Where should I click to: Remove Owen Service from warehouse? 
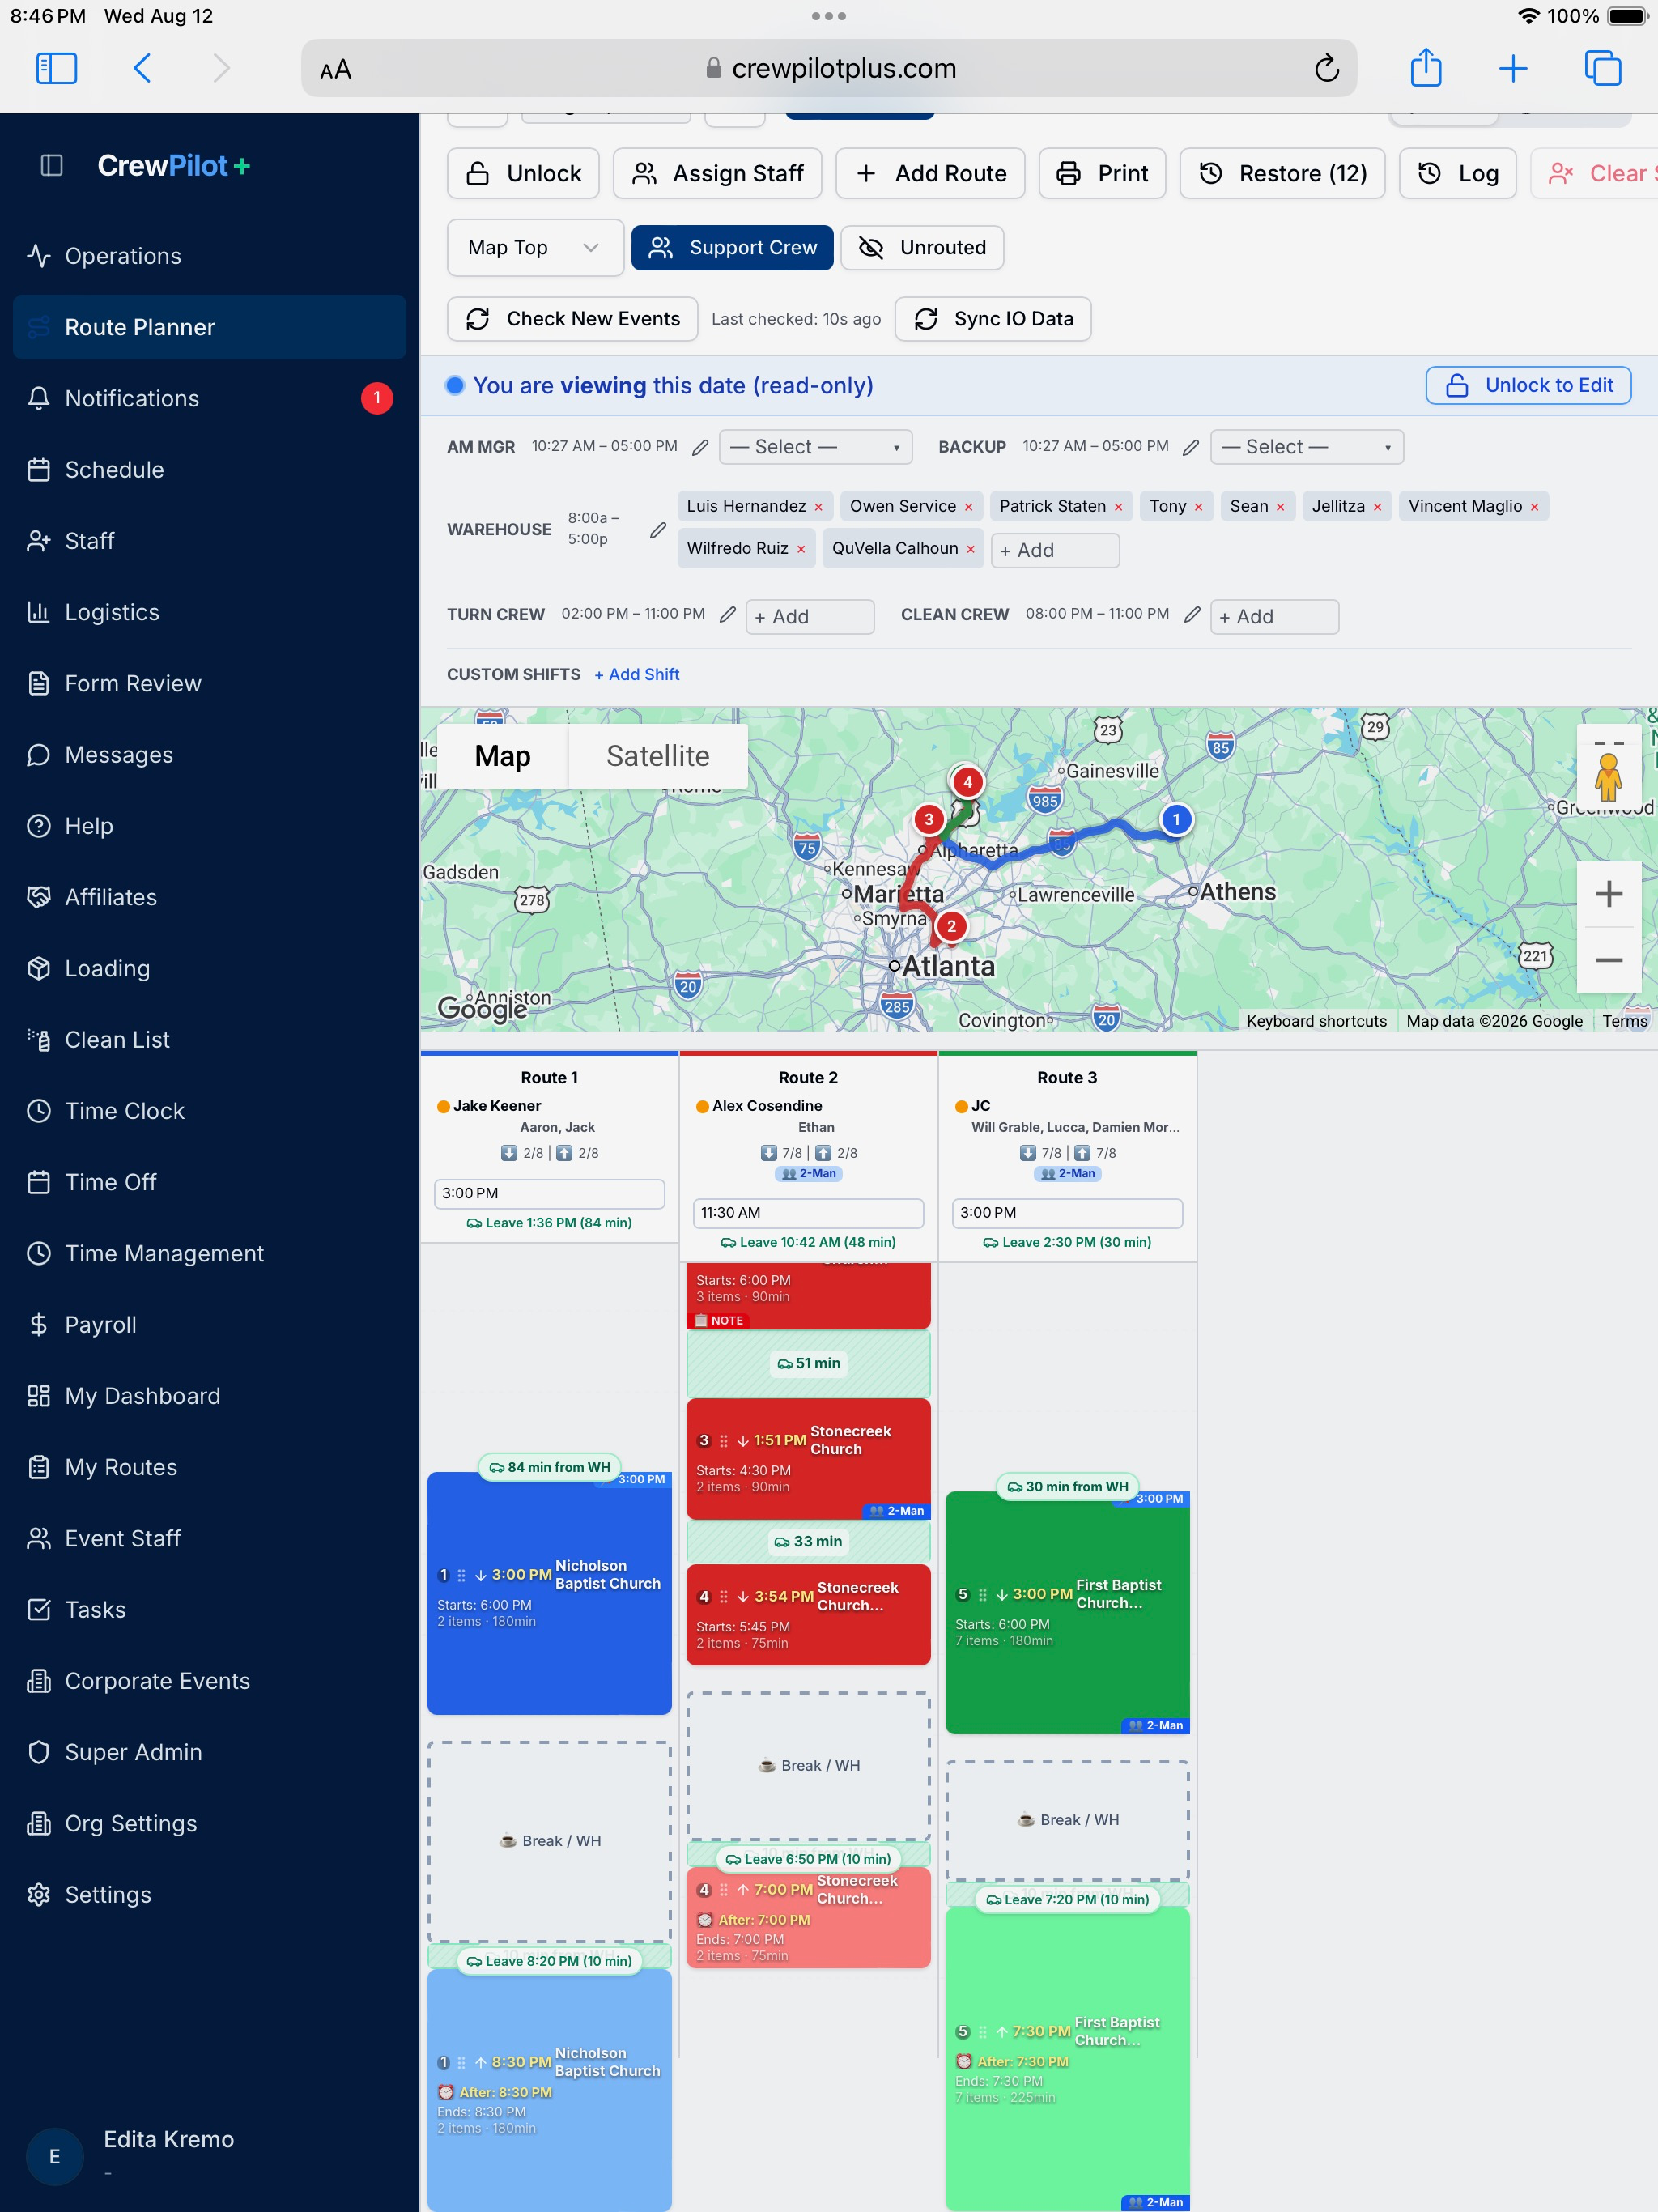point(968,507)
